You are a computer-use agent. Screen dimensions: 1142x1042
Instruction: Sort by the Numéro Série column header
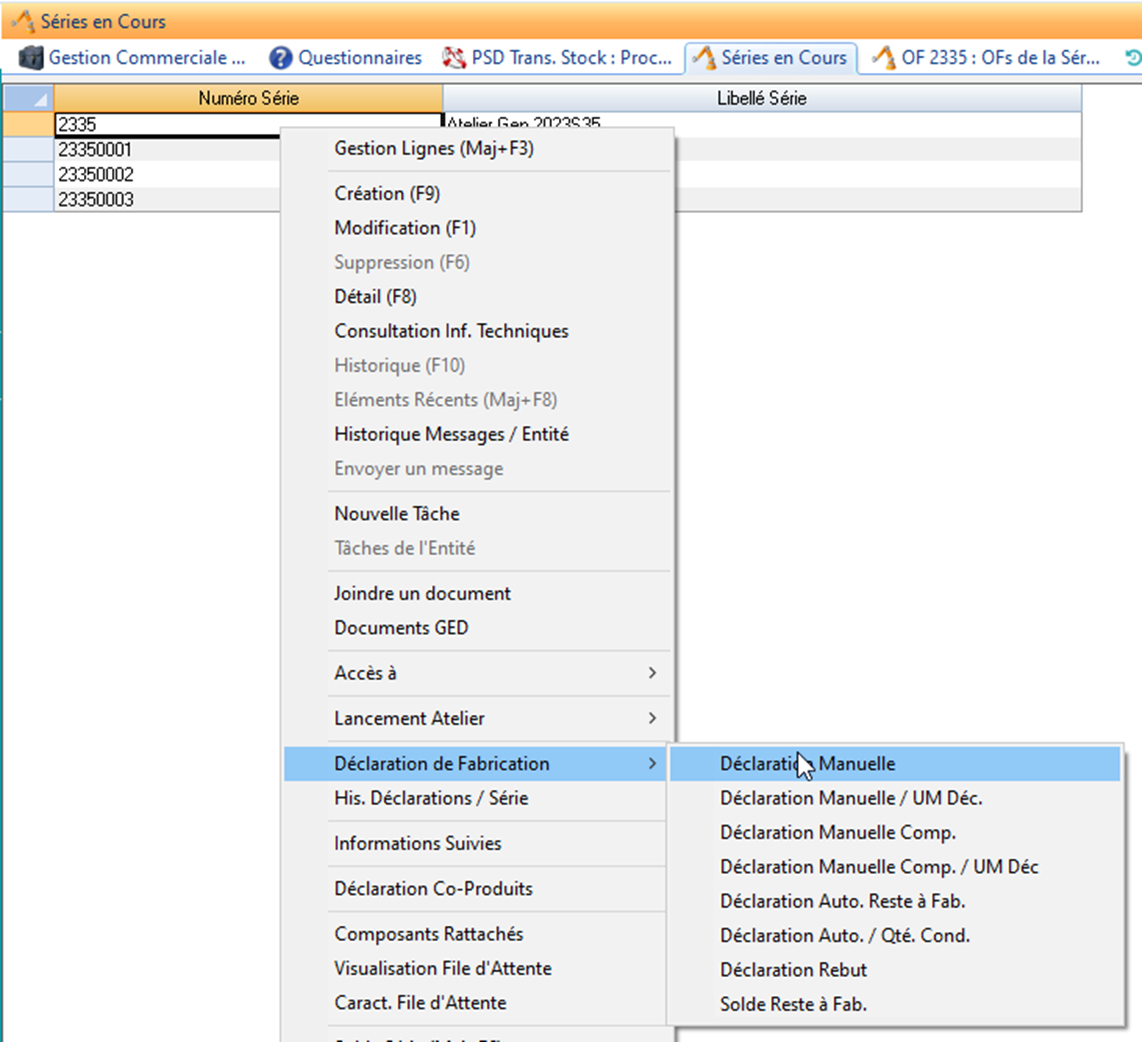pyautogui.click(x=248, y=98)
